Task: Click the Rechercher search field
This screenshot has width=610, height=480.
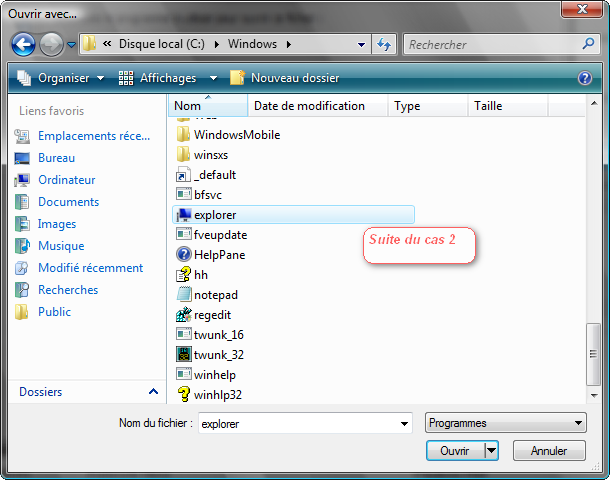Action: pos(492,44)
